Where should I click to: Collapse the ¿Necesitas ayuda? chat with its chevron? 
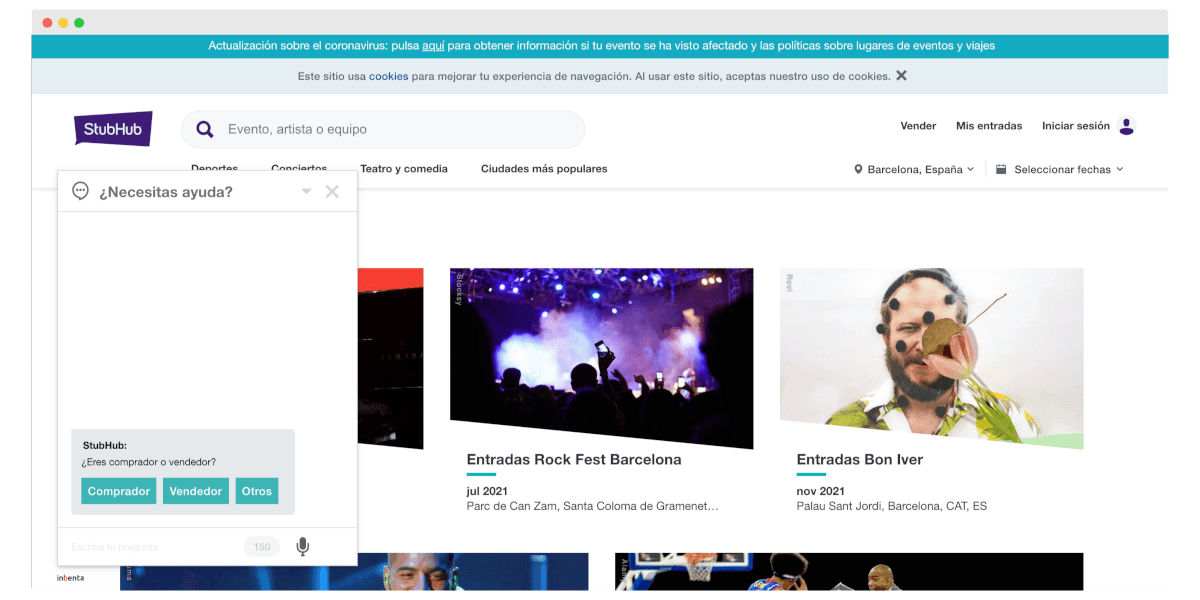tap(306, 190)
